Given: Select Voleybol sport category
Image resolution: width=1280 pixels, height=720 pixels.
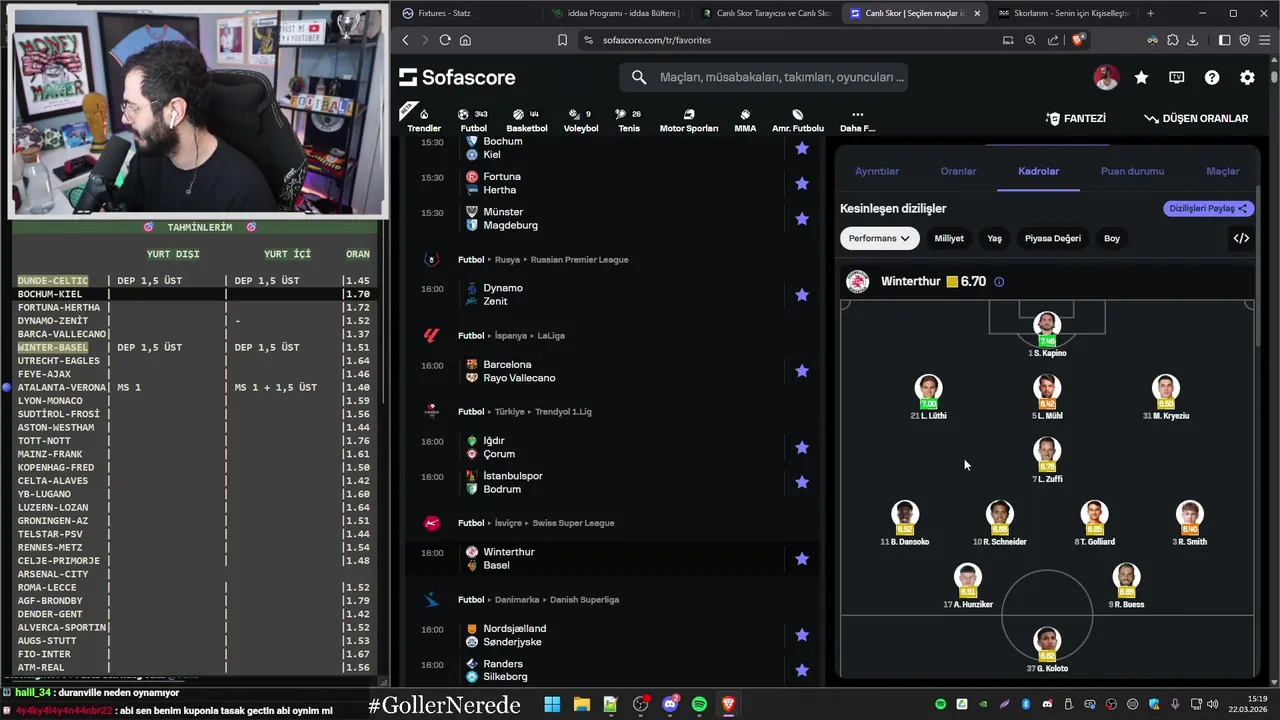Looking at the screenshot, I should point(580,121).
